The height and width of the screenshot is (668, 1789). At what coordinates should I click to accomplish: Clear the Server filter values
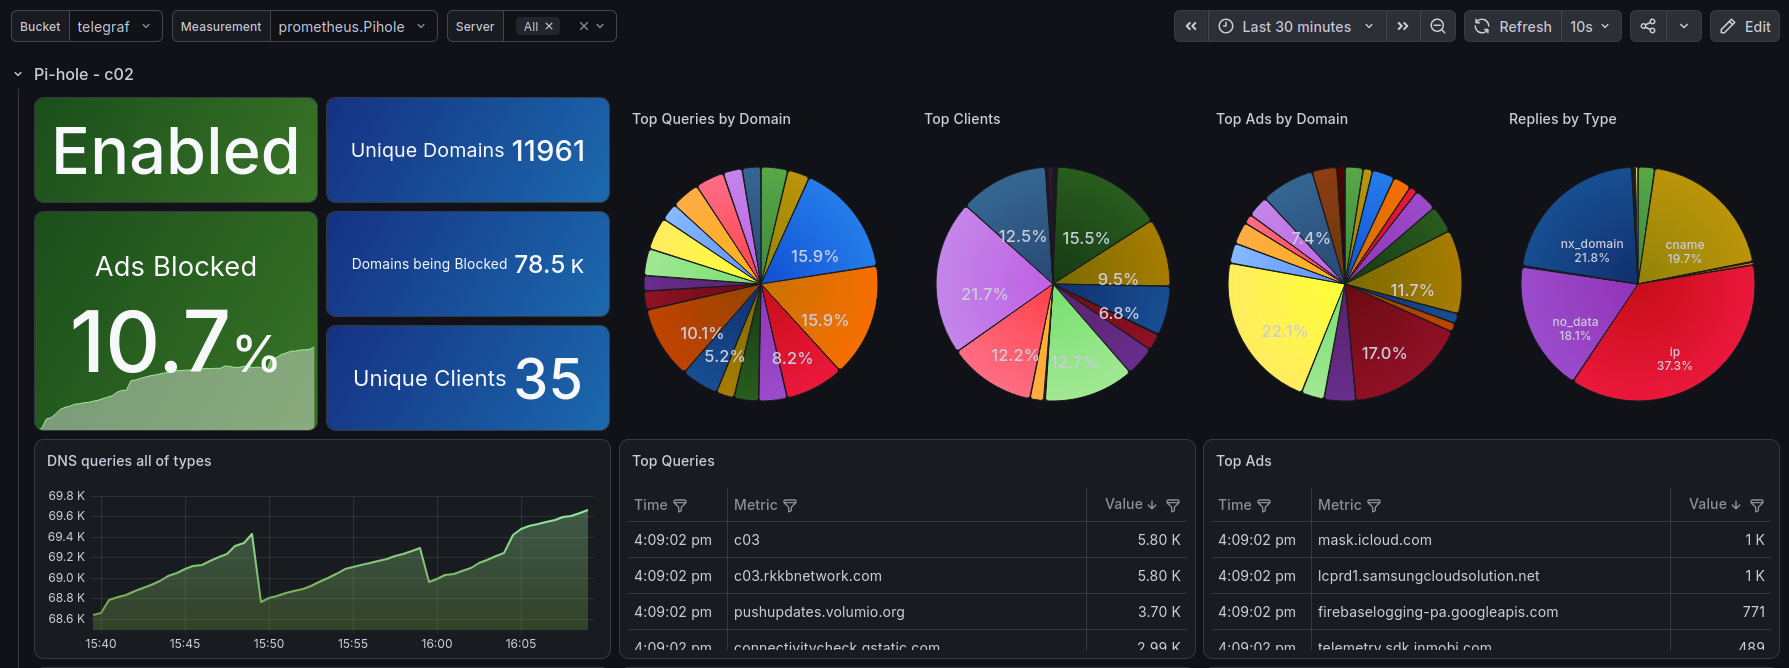pyautogui.click(x=583, y=27)
